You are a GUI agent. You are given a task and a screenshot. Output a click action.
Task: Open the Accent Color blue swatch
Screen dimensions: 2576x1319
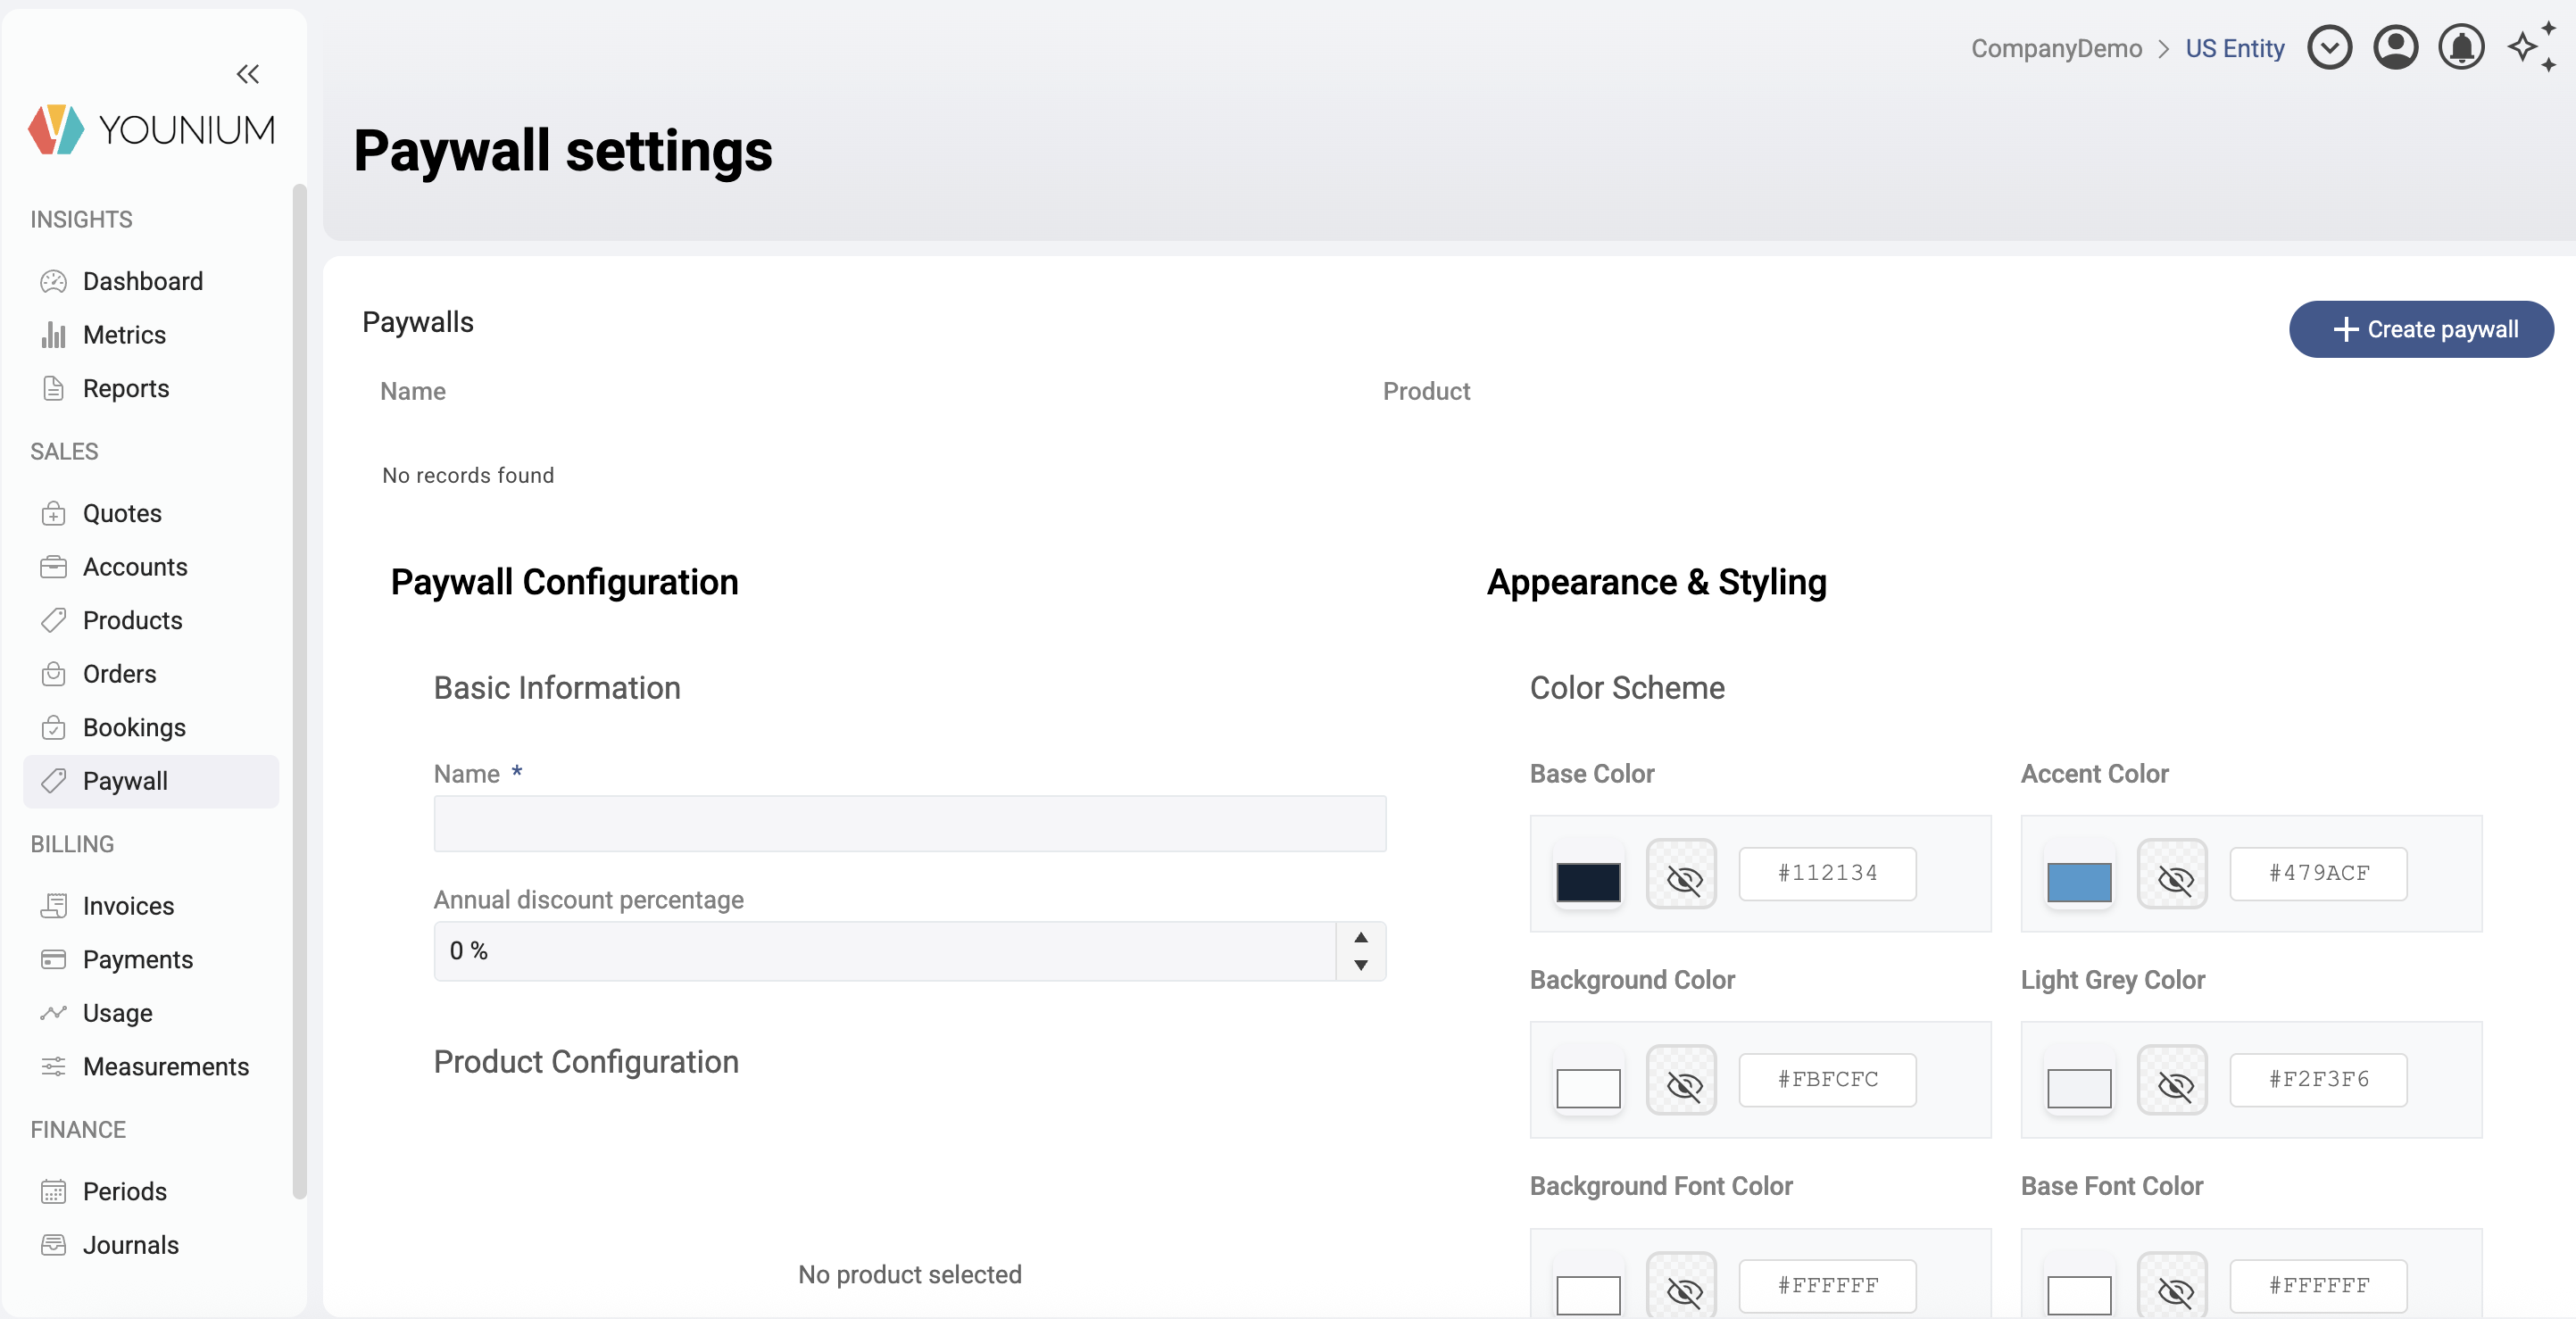(2079, 882)
